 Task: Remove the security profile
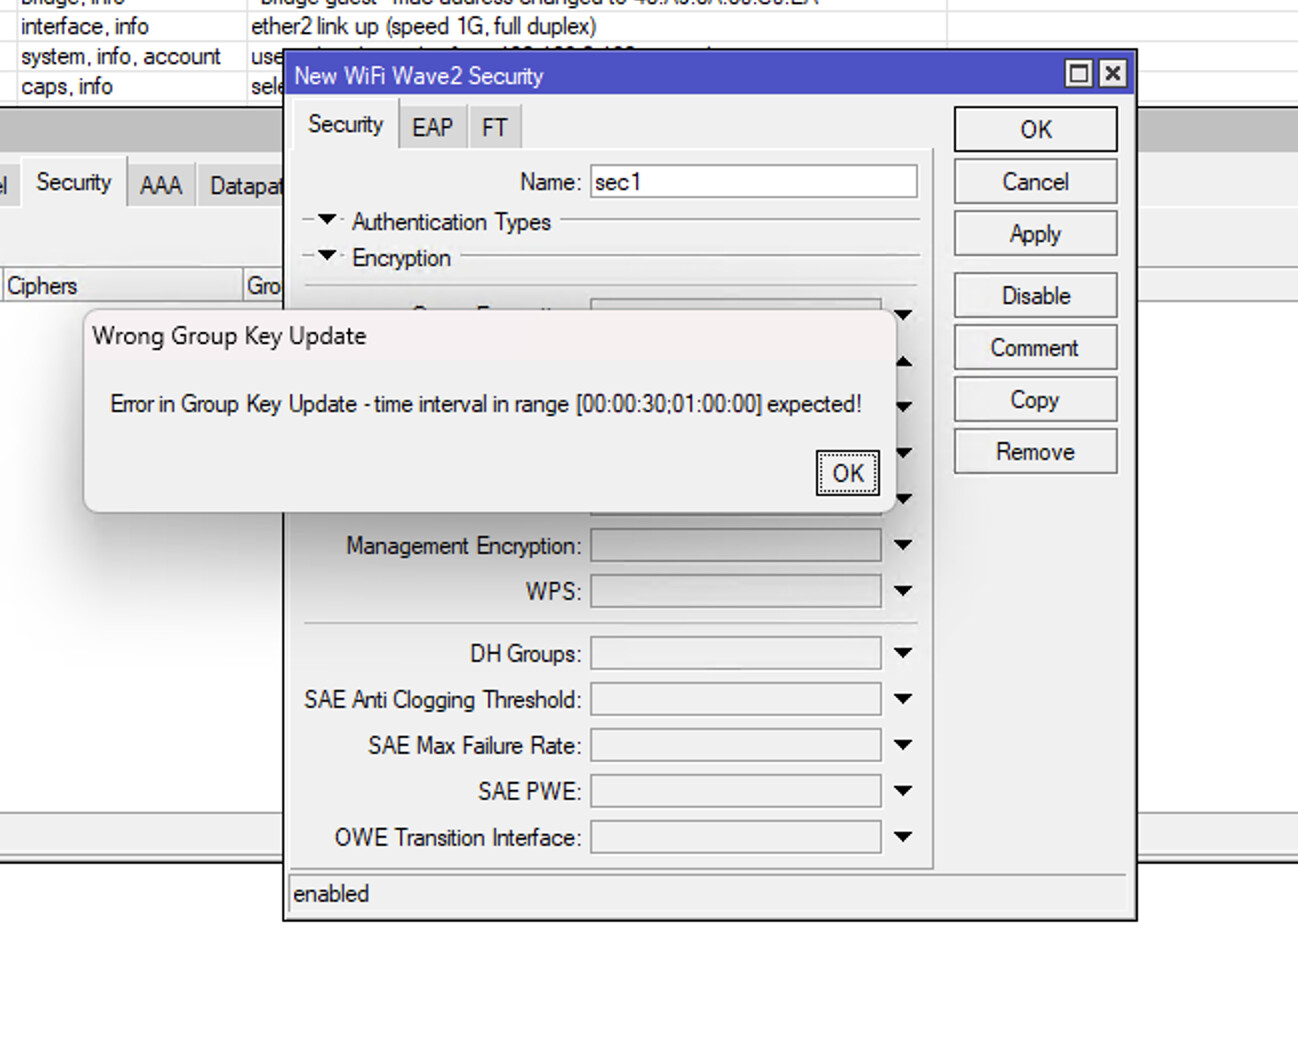pyautogui.click(x=1035, y=452)
